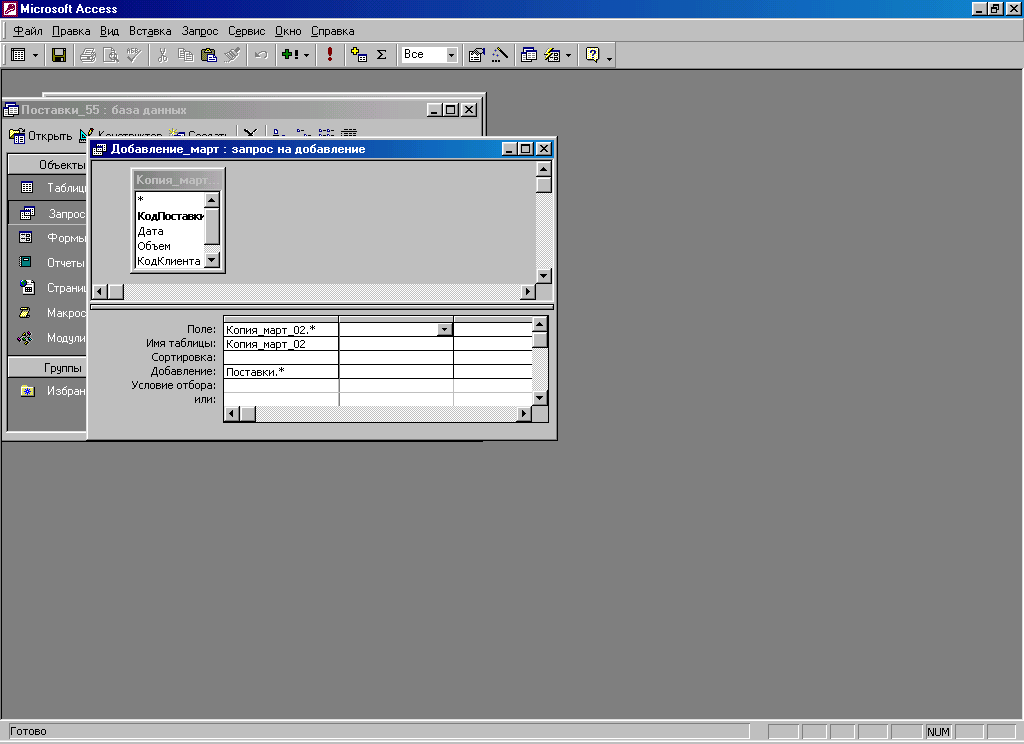Image resolution: width=1024 pixels, height=744 pixels.
Task: Select the Дата field in table list
Action: [150, 231]
